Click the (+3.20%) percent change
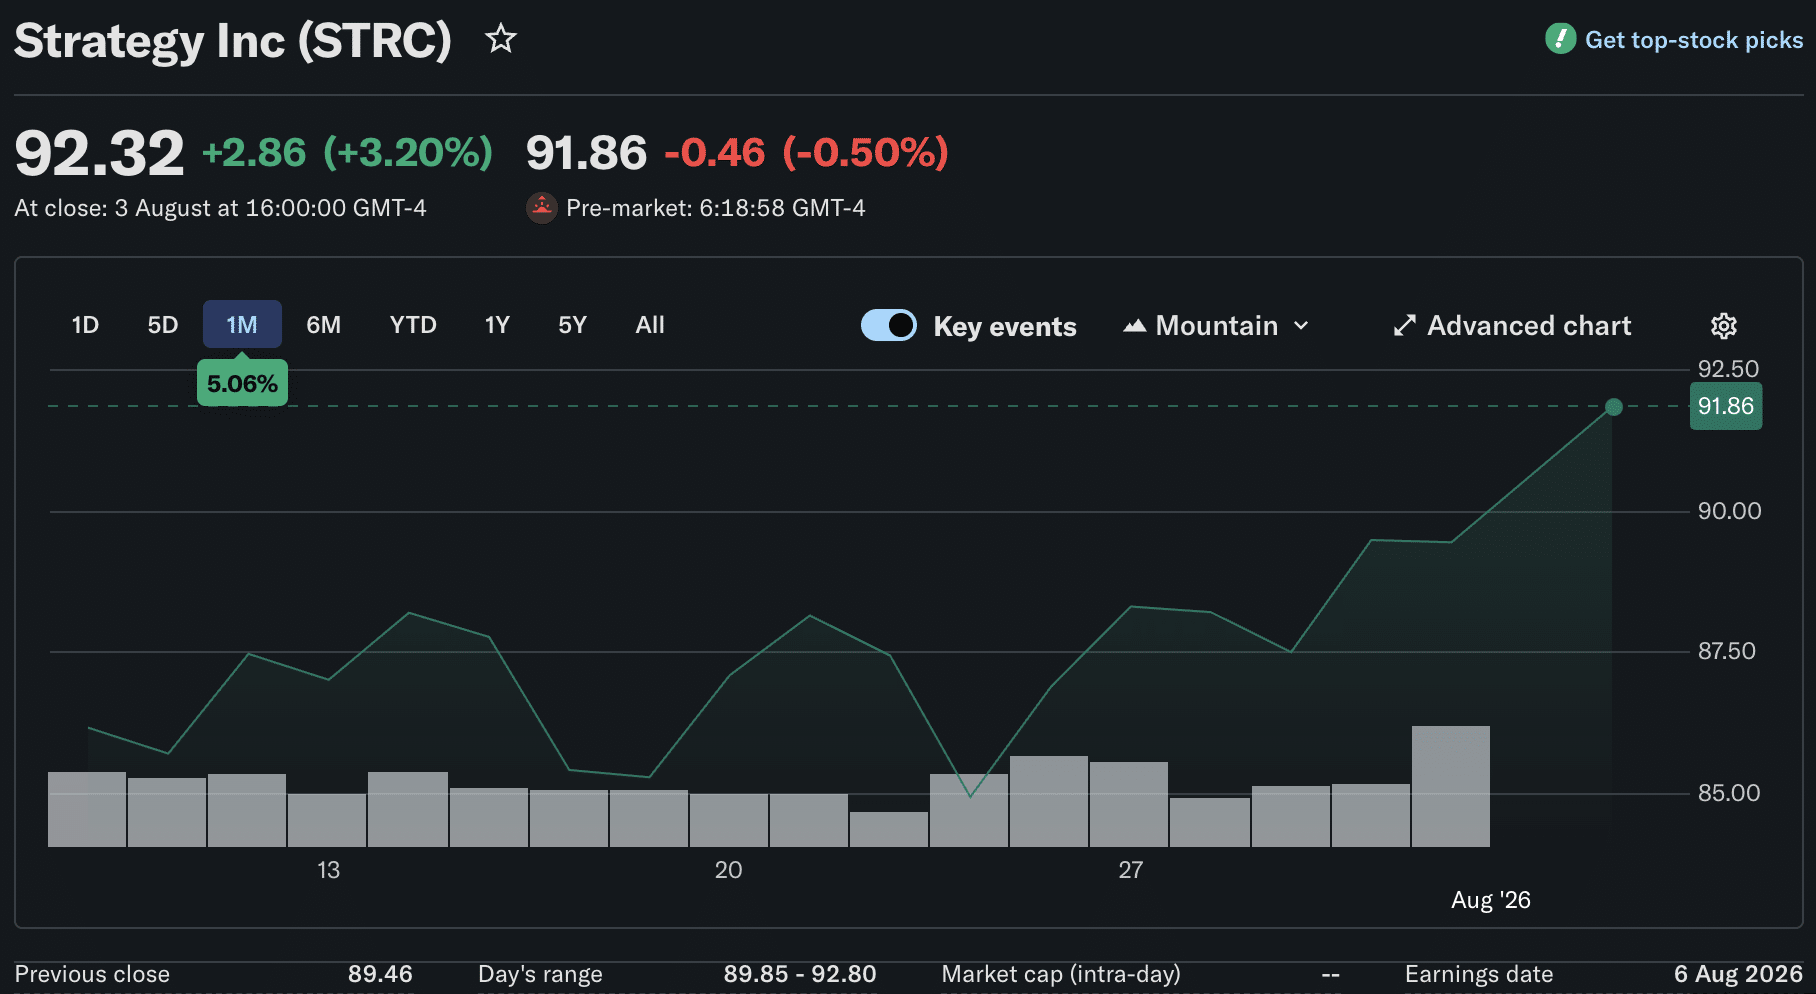This screenshot has height=994, width=1816. (408, 153)
